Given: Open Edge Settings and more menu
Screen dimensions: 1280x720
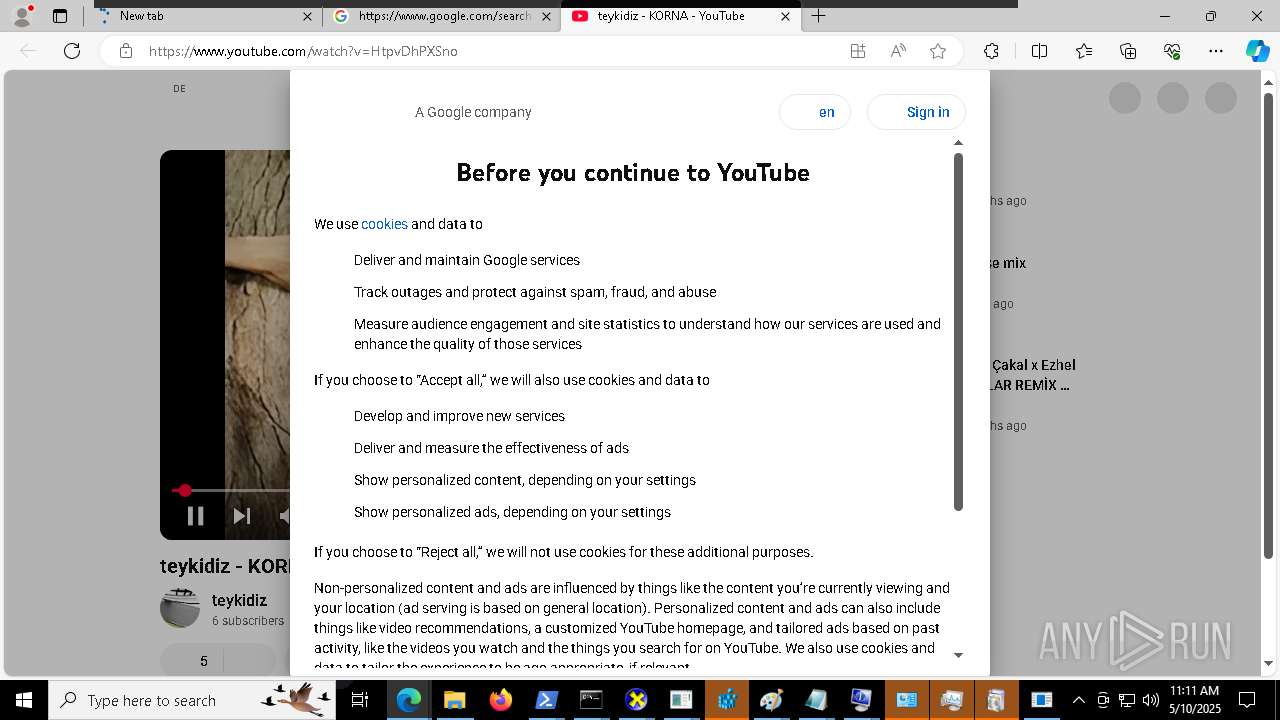Looking at the screenshot, I should (1216, 51).
